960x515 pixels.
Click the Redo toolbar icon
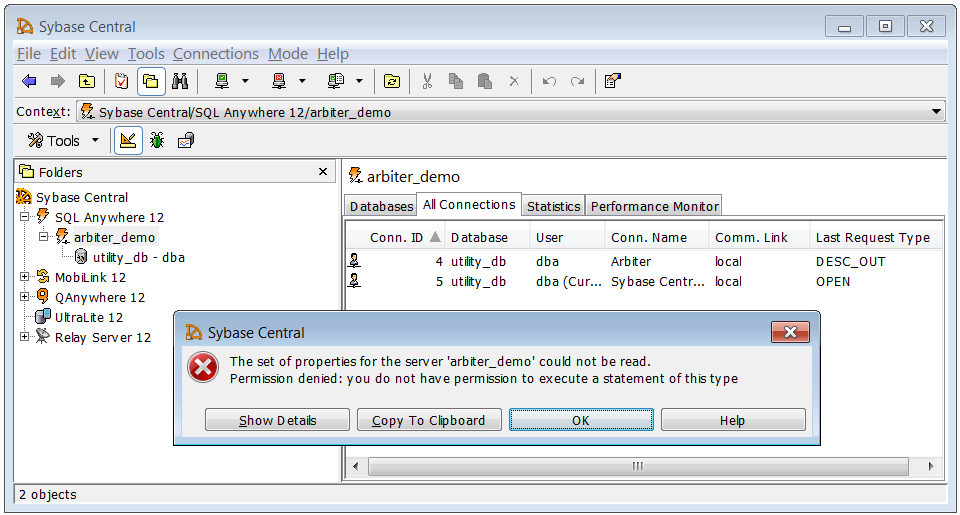pyautogui.click(x=577, y=81)
